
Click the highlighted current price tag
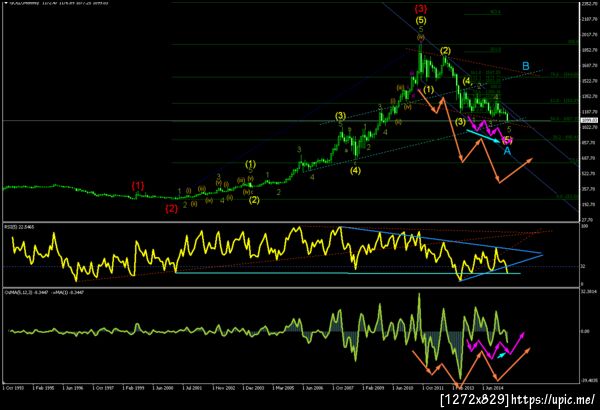click(x=587, y=121)
